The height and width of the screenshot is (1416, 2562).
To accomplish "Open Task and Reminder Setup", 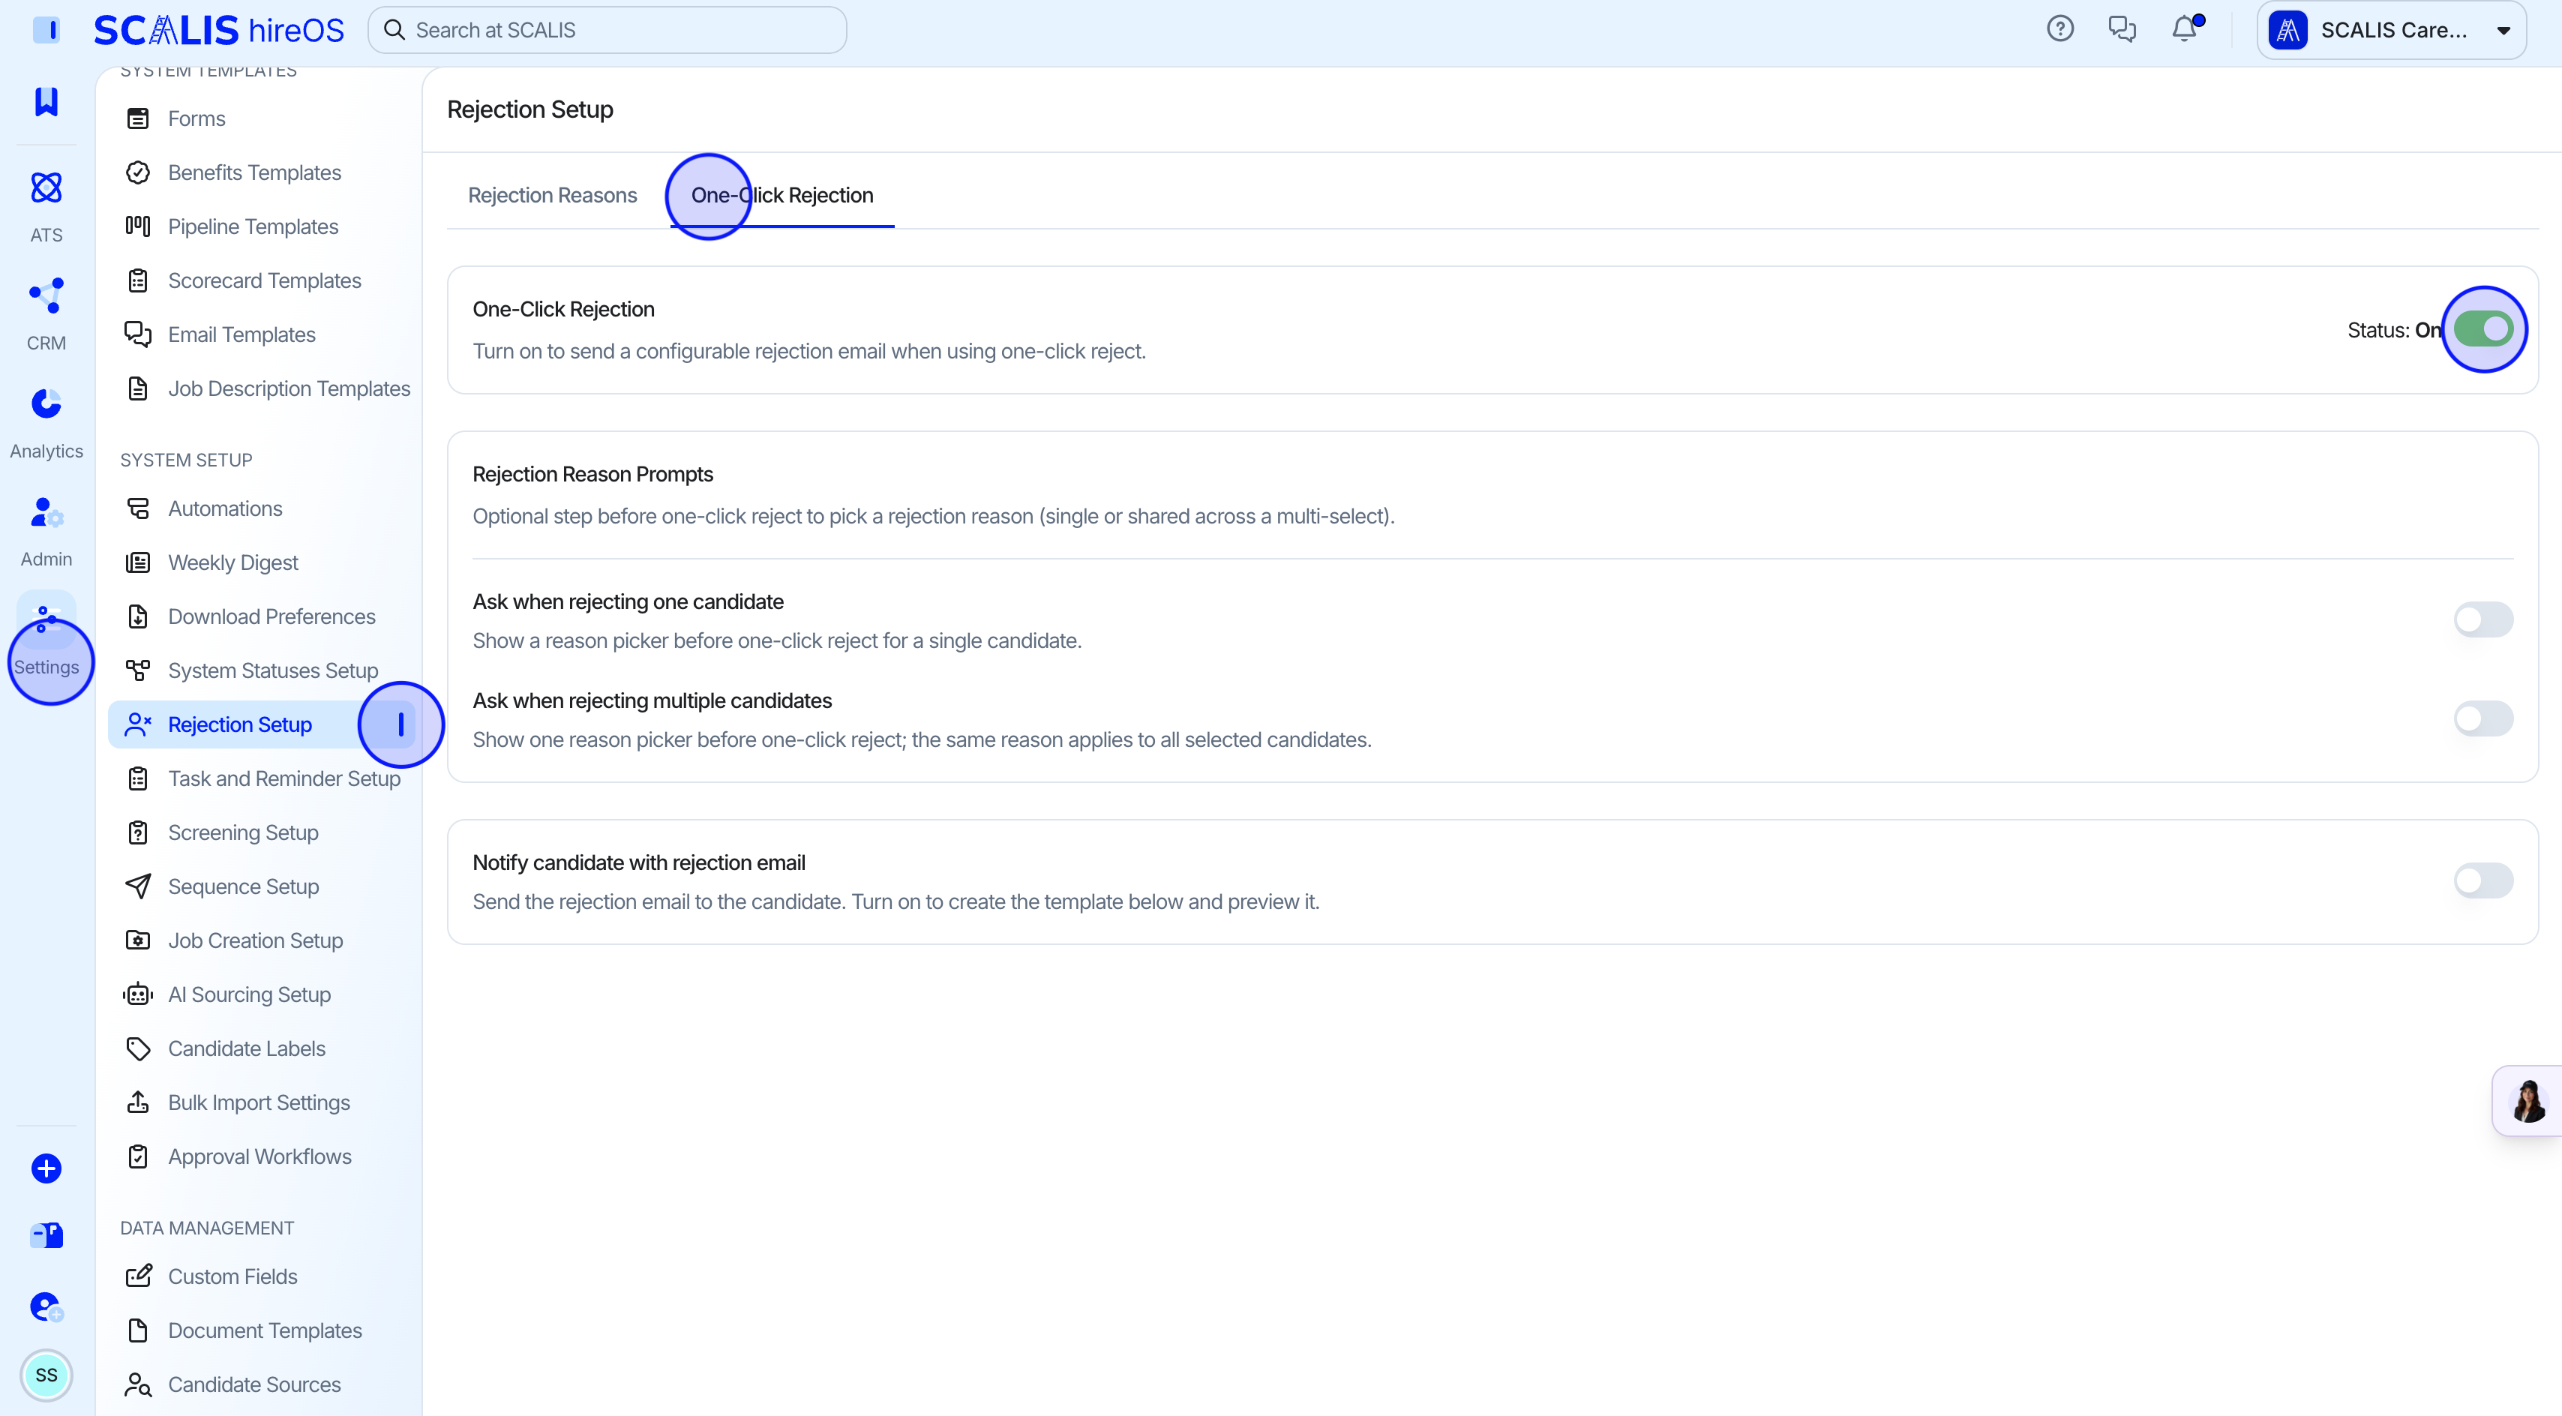I will pyautogui.click(x=262, y=779).
